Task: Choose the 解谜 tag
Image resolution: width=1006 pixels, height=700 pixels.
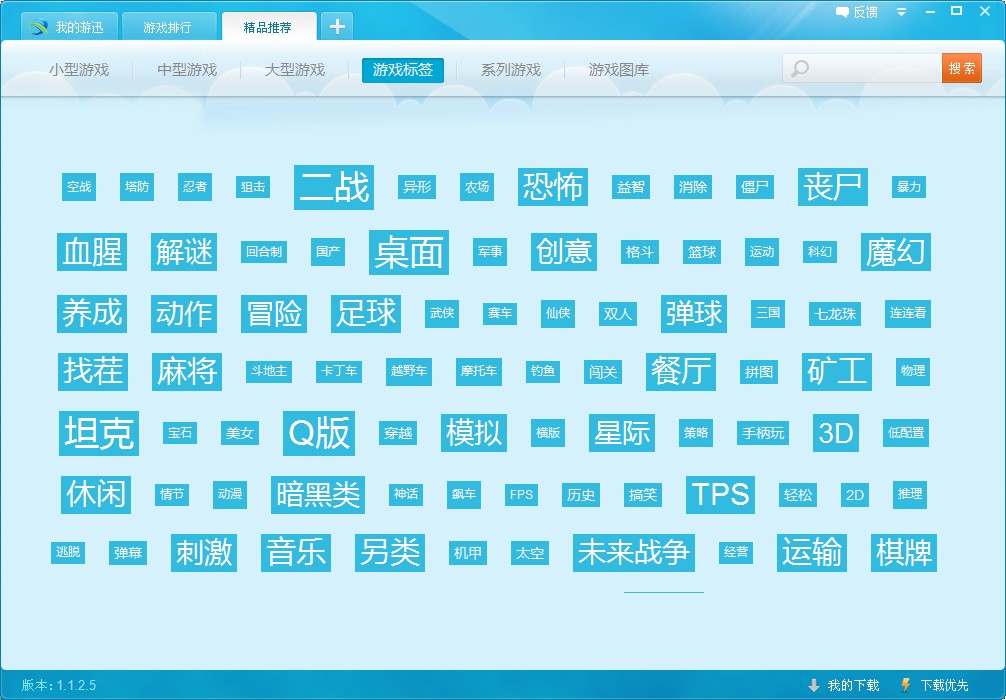Action: point(183,252)
